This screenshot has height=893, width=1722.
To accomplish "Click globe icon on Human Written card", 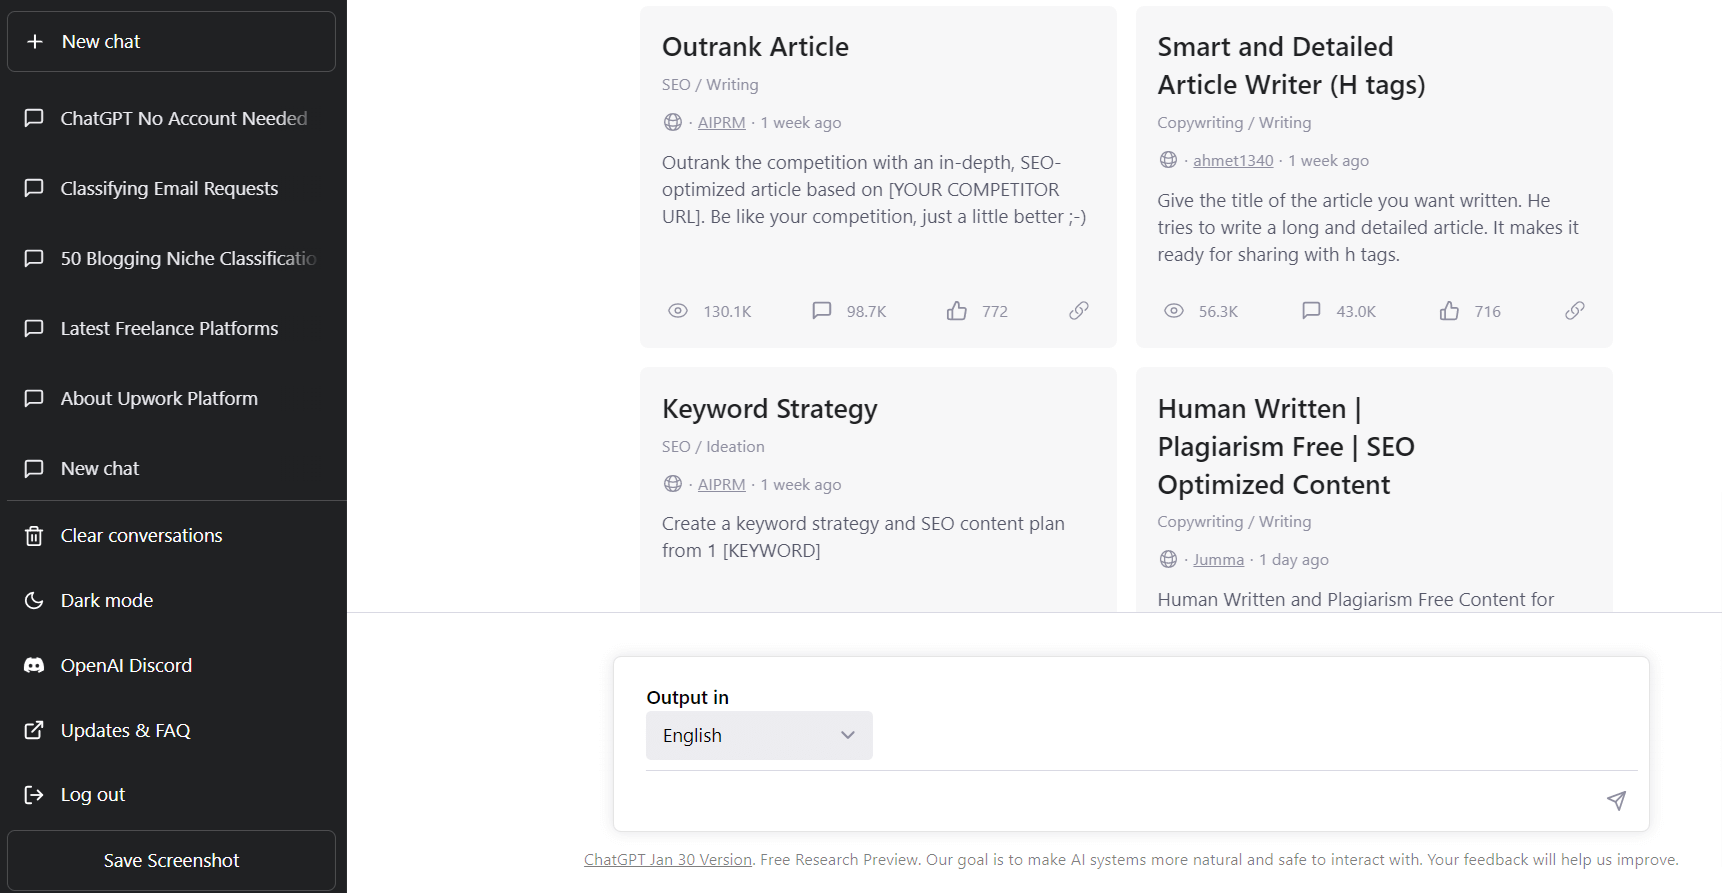I will [x=1168, y=559].
